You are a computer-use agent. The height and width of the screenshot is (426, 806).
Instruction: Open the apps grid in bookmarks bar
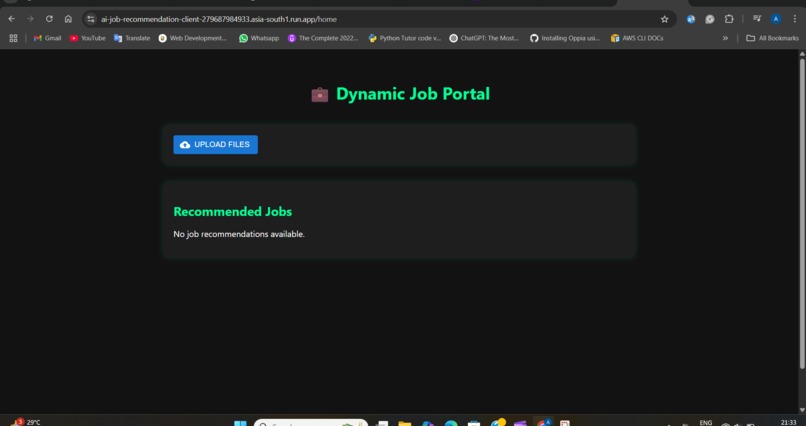[13, 38]
